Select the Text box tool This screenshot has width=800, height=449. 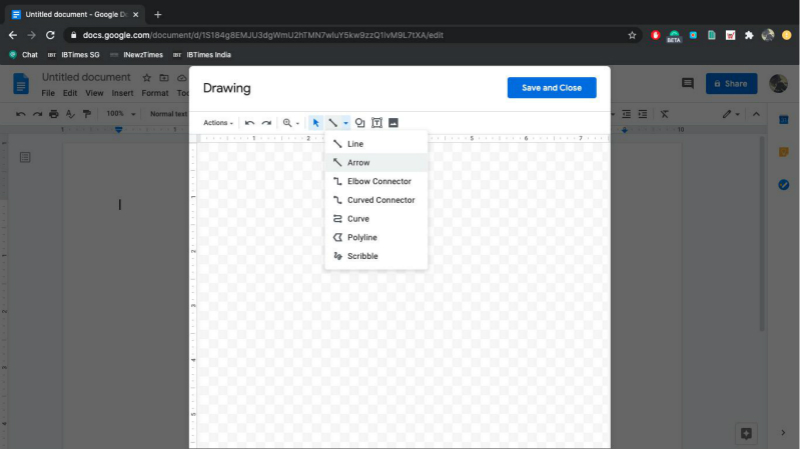pos(377,123)
